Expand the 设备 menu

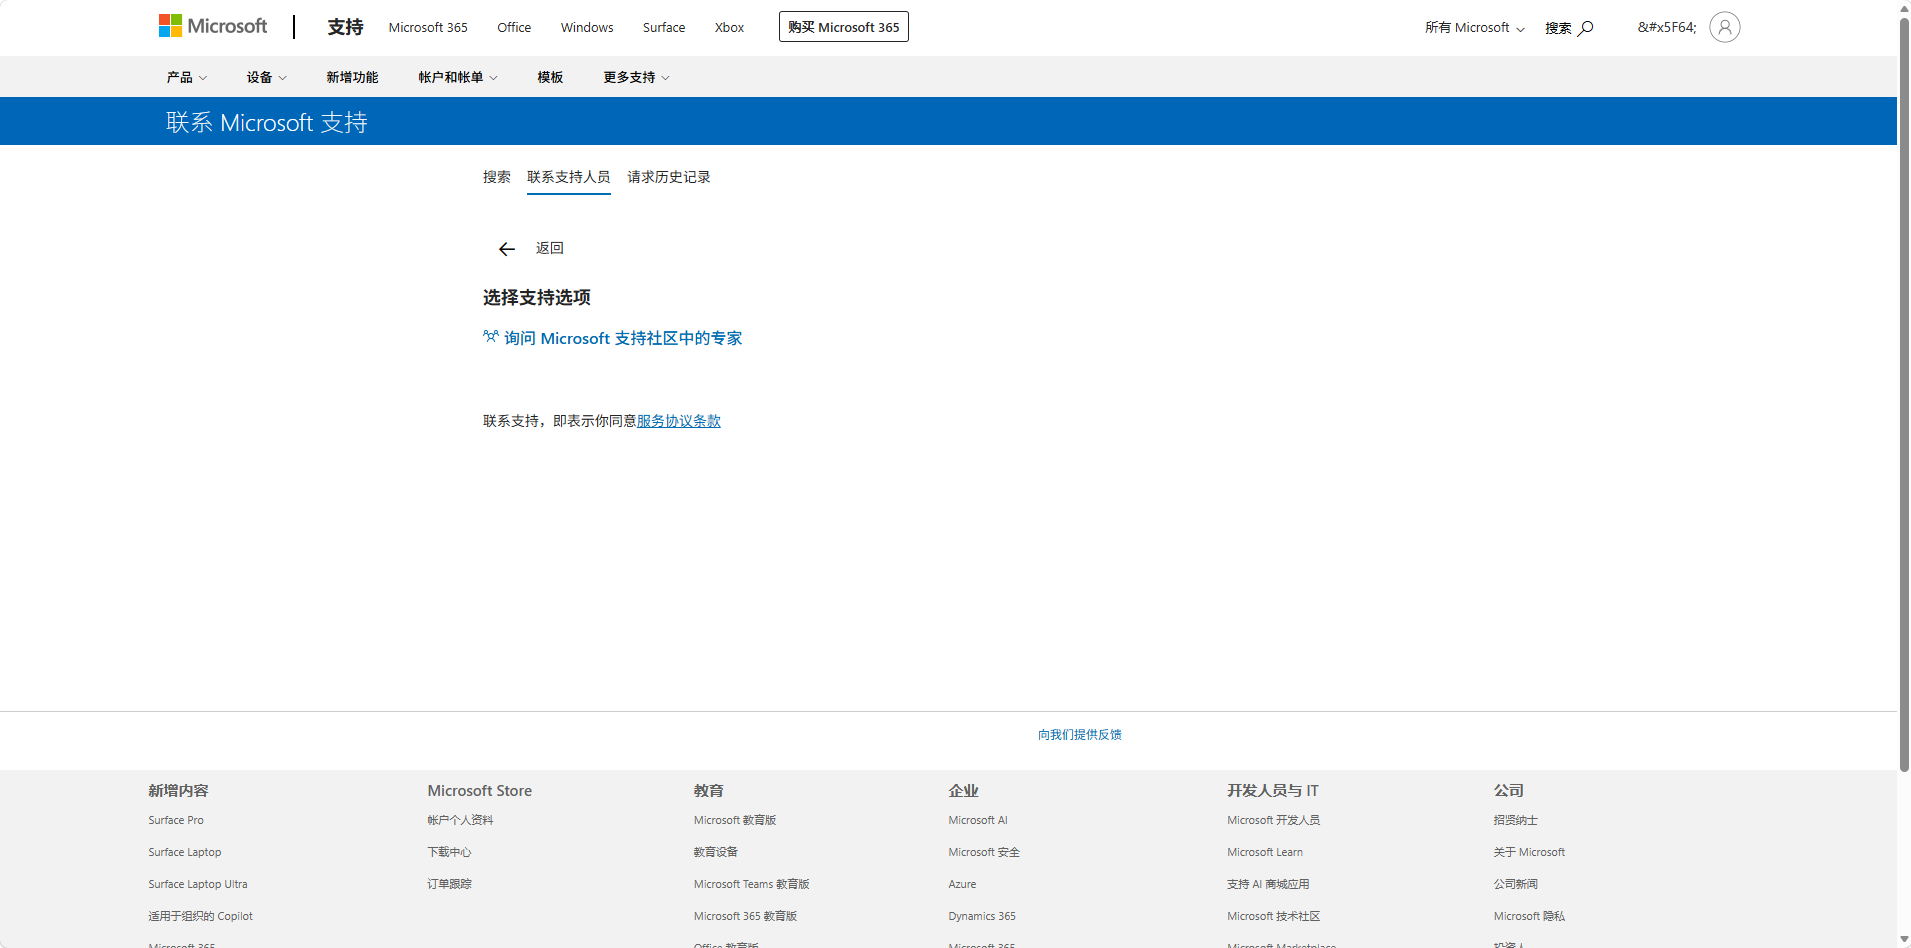(267, 77)
